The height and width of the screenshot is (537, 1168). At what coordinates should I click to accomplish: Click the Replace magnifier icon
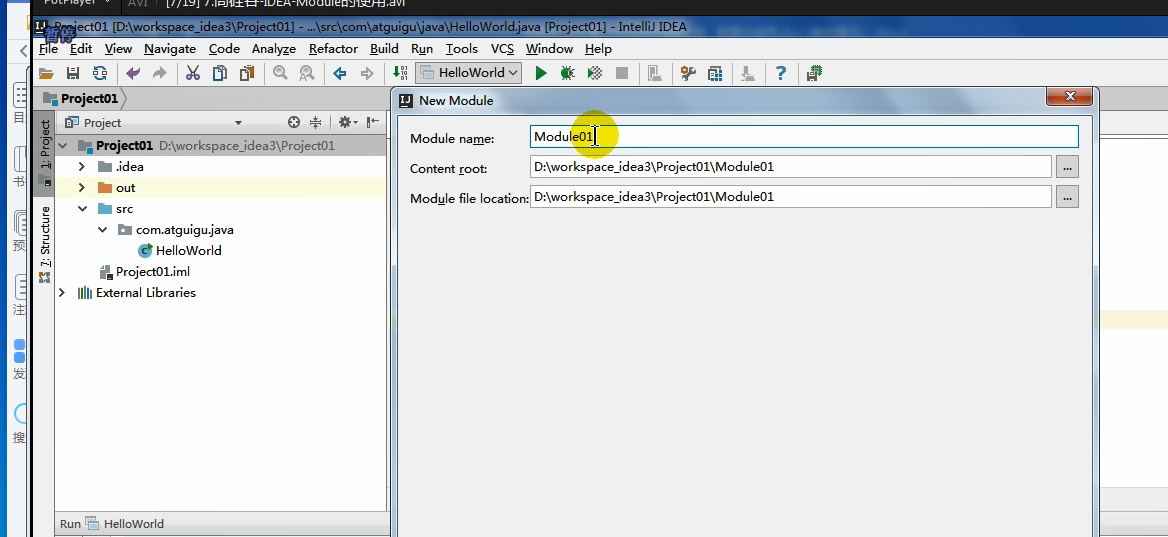pos(306,73)
